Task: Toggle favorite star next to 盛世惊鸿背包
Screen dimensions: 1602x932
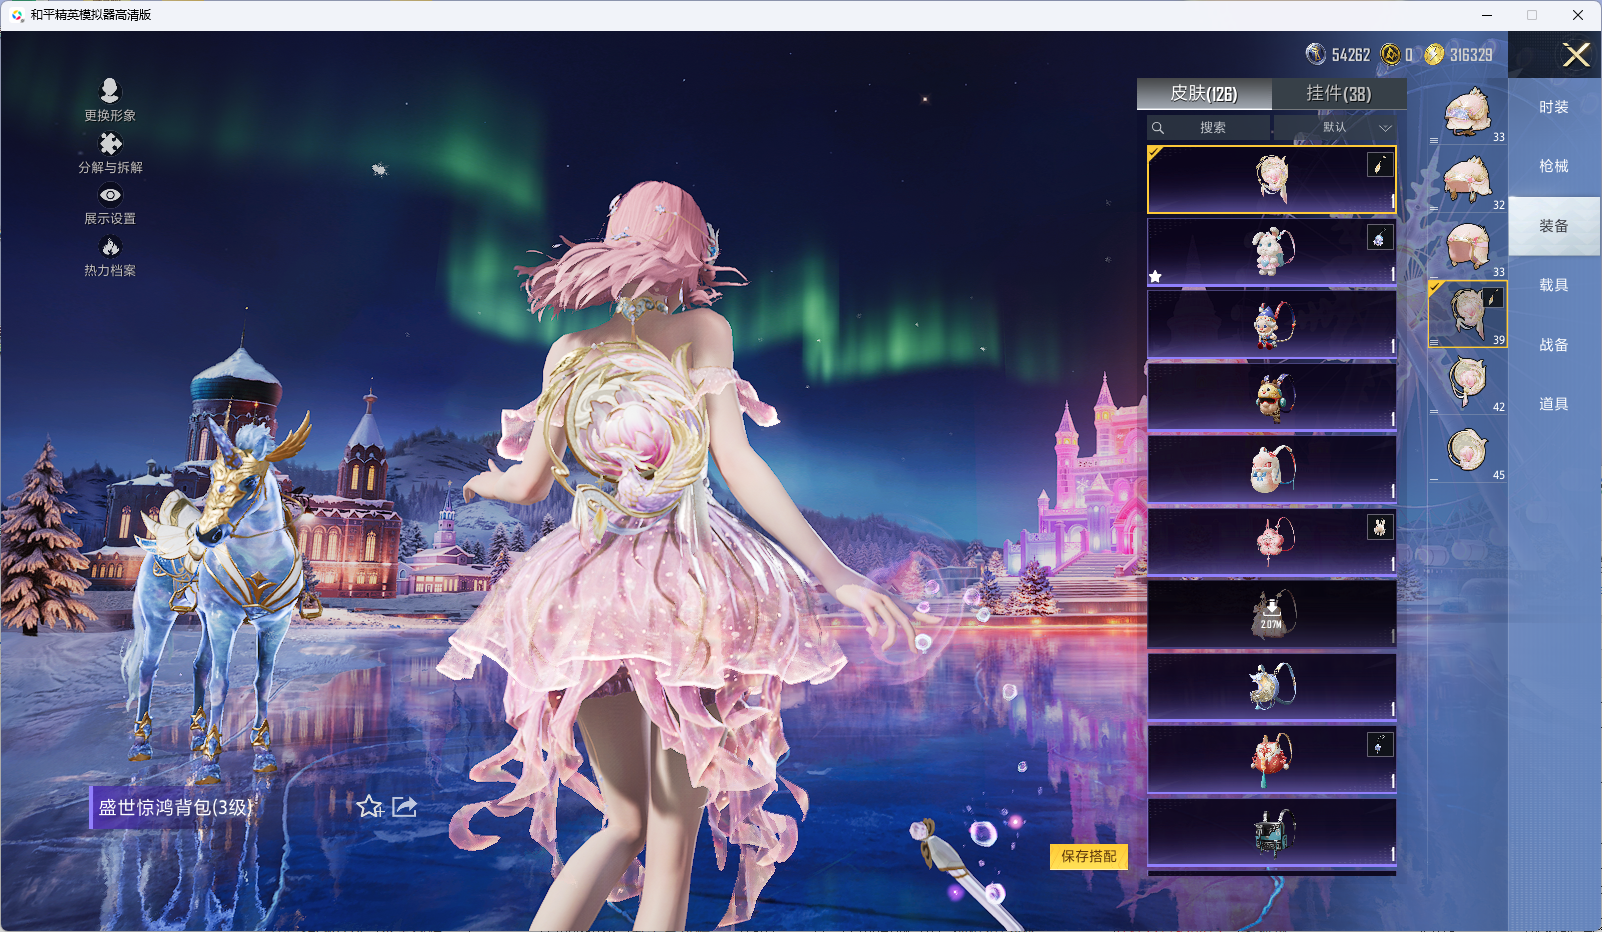Action: [369, 806]
